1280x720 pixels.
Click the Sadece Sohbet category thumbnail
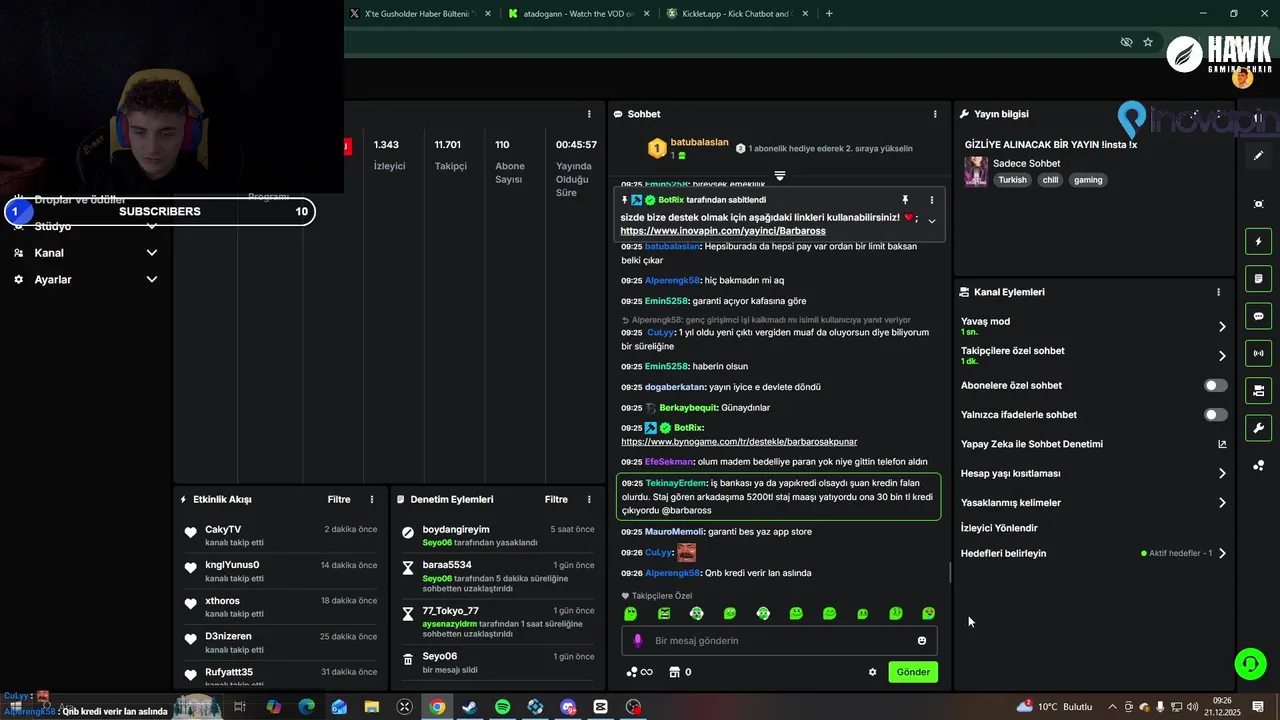(976, 171)
